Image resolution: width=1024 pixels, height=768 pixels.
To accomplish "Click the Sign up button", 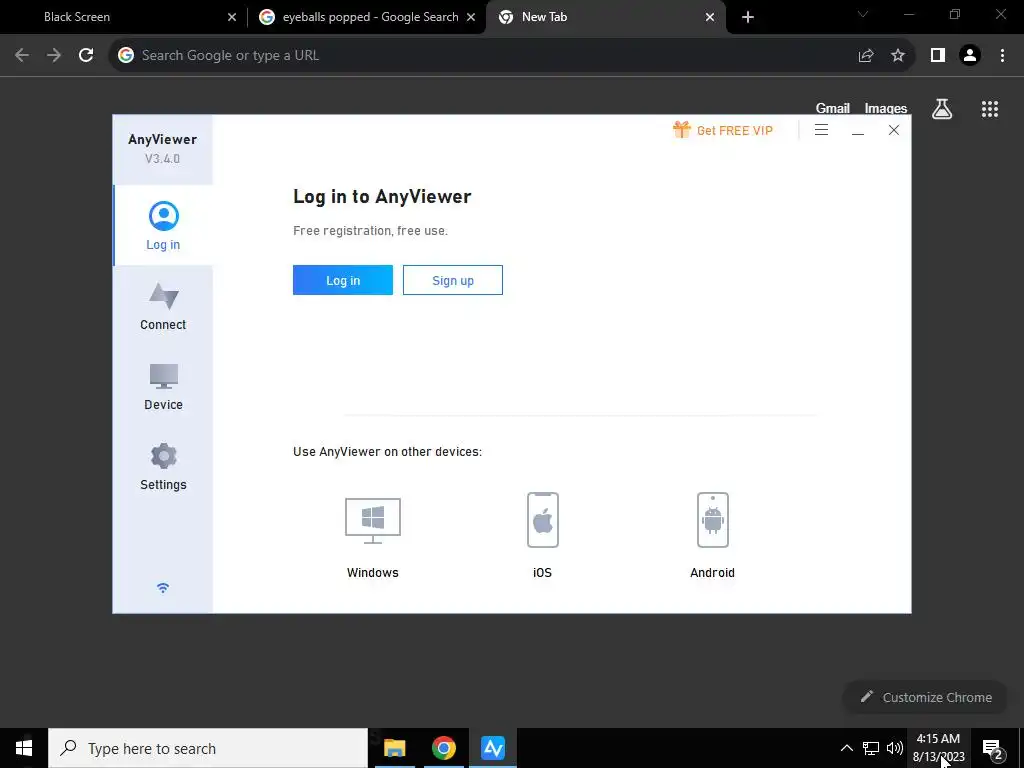I will 453,280.
